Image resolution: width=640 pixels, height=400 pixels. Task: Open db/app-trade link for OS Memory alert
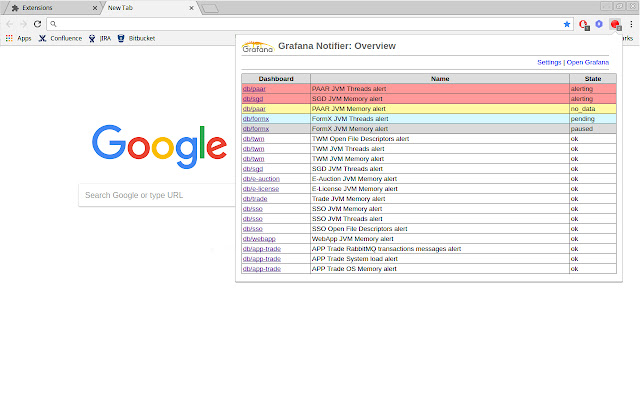tap(262, 269)
